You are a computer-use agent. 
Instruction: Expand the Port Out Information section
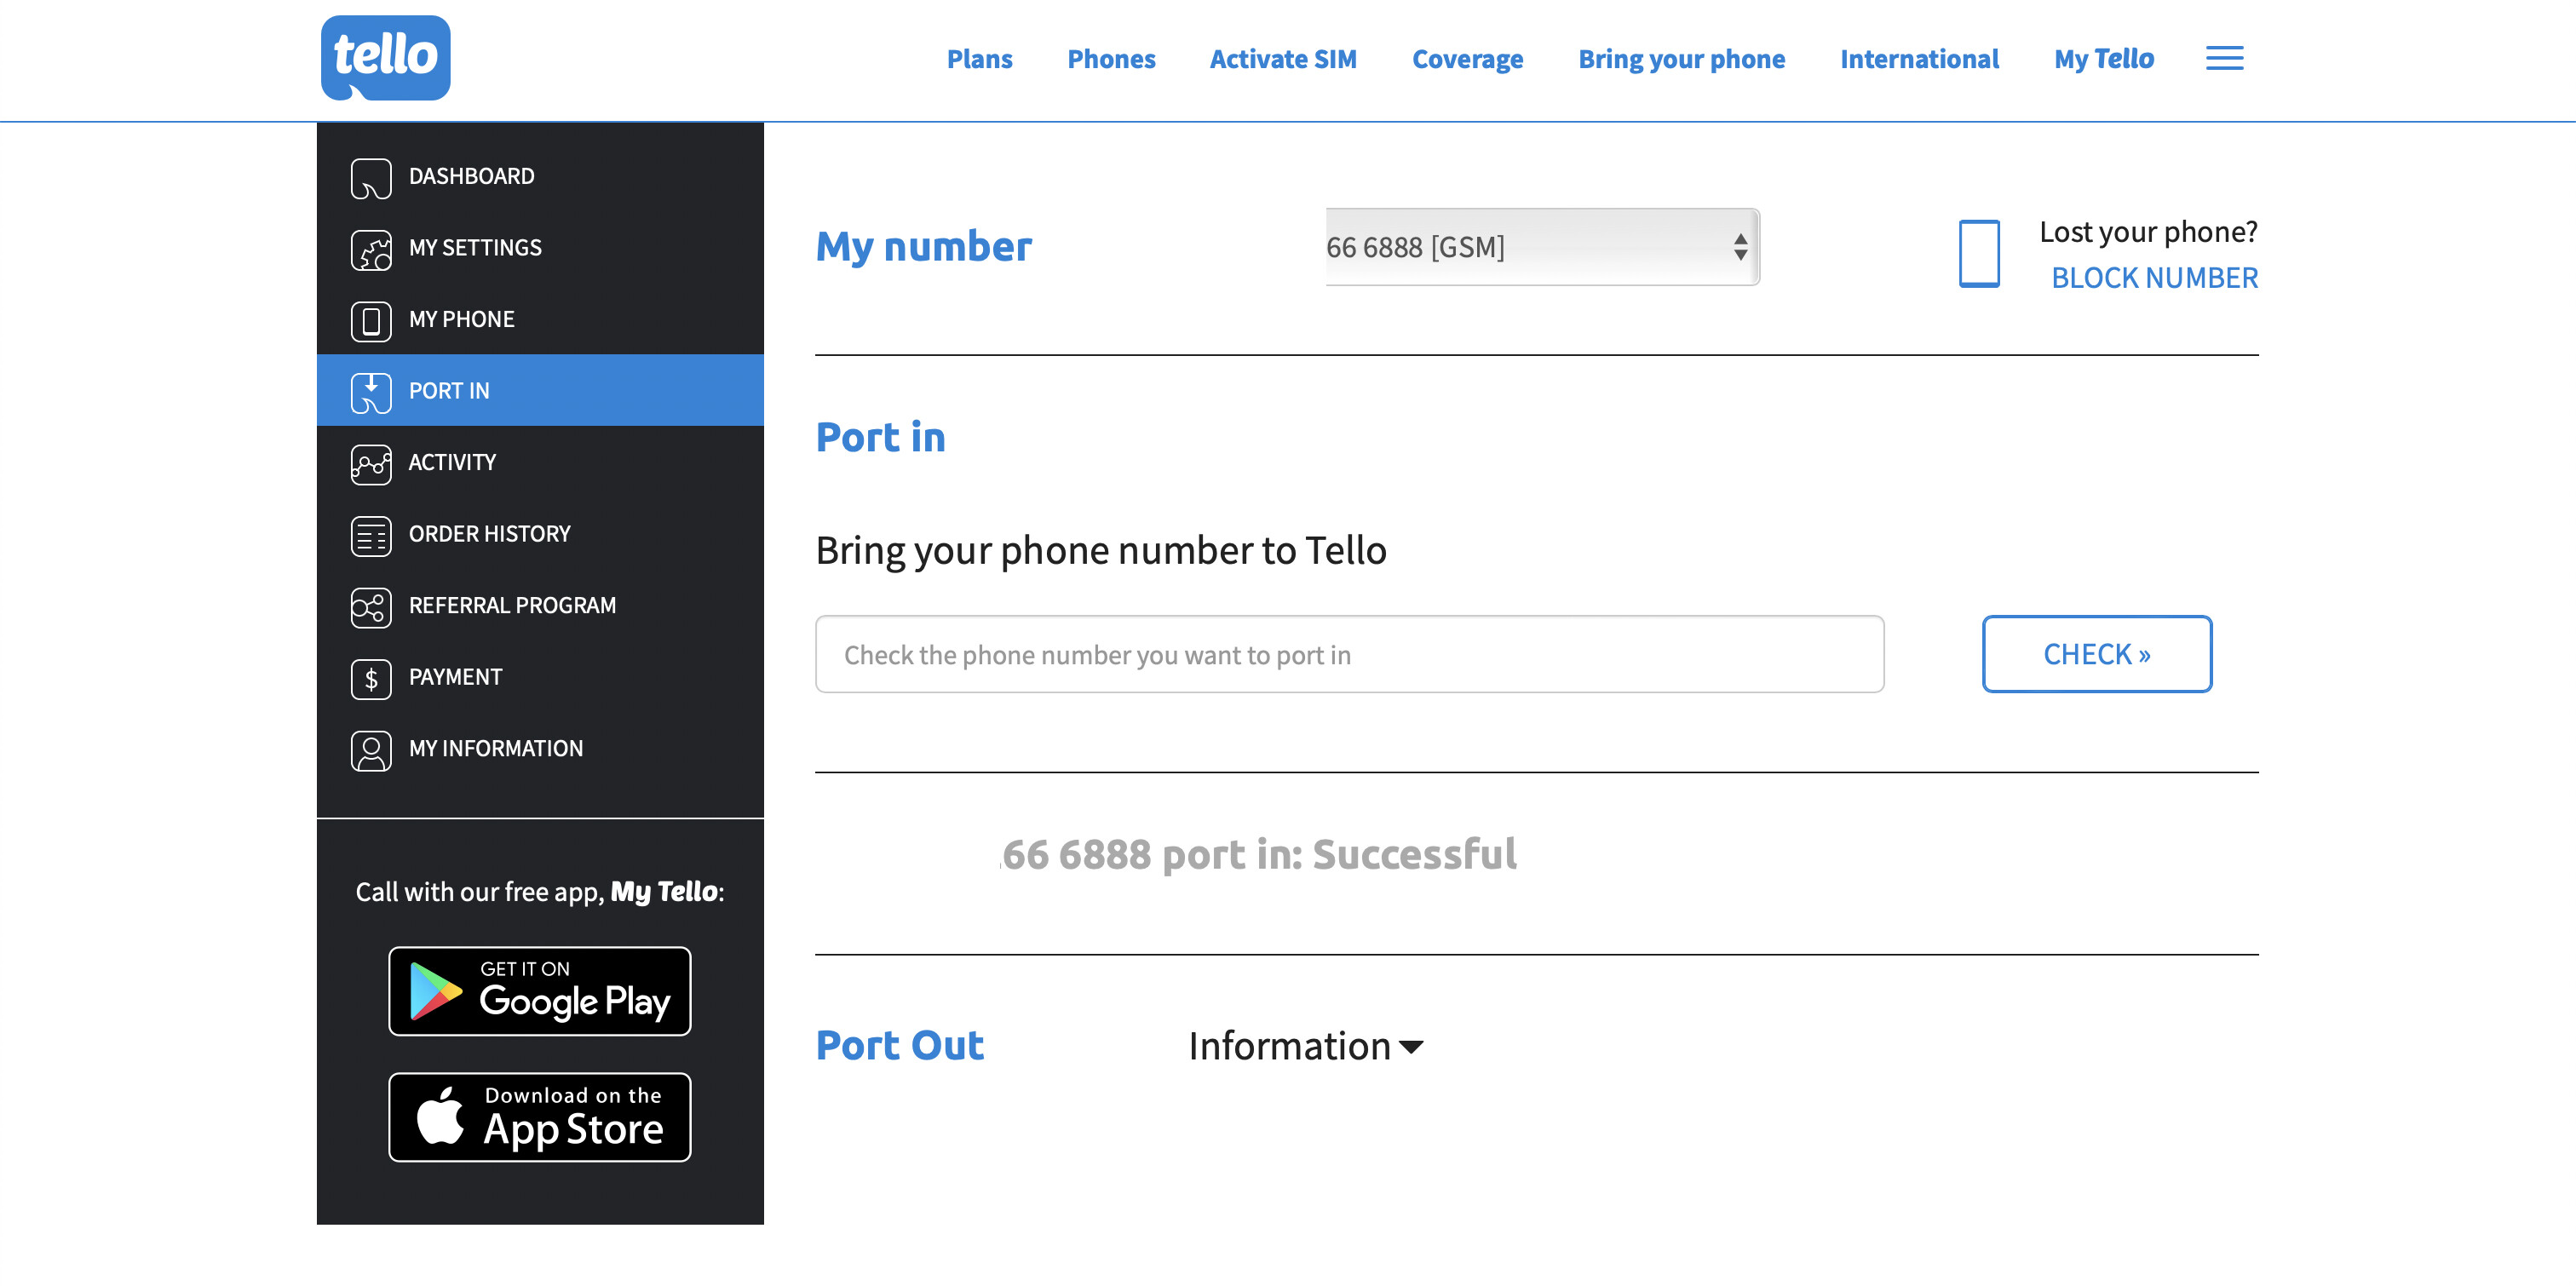(1305, 1046)
